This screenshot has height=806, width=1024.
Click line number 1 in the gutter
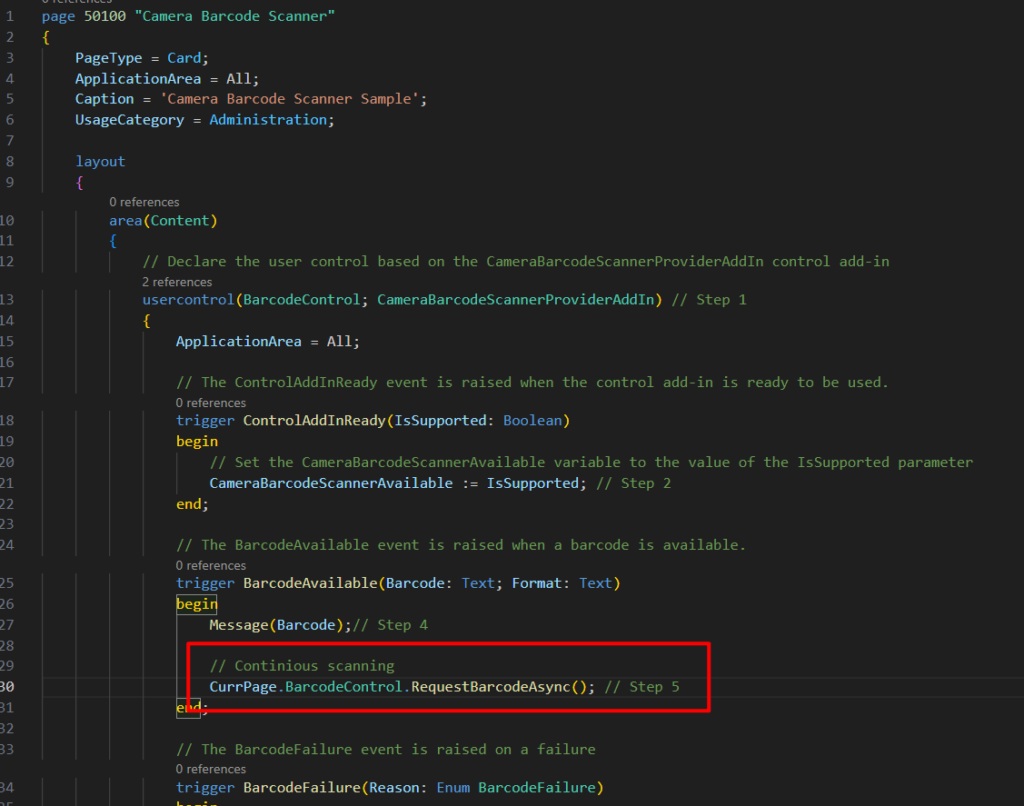pyautogui.click(x=9, y=17)
